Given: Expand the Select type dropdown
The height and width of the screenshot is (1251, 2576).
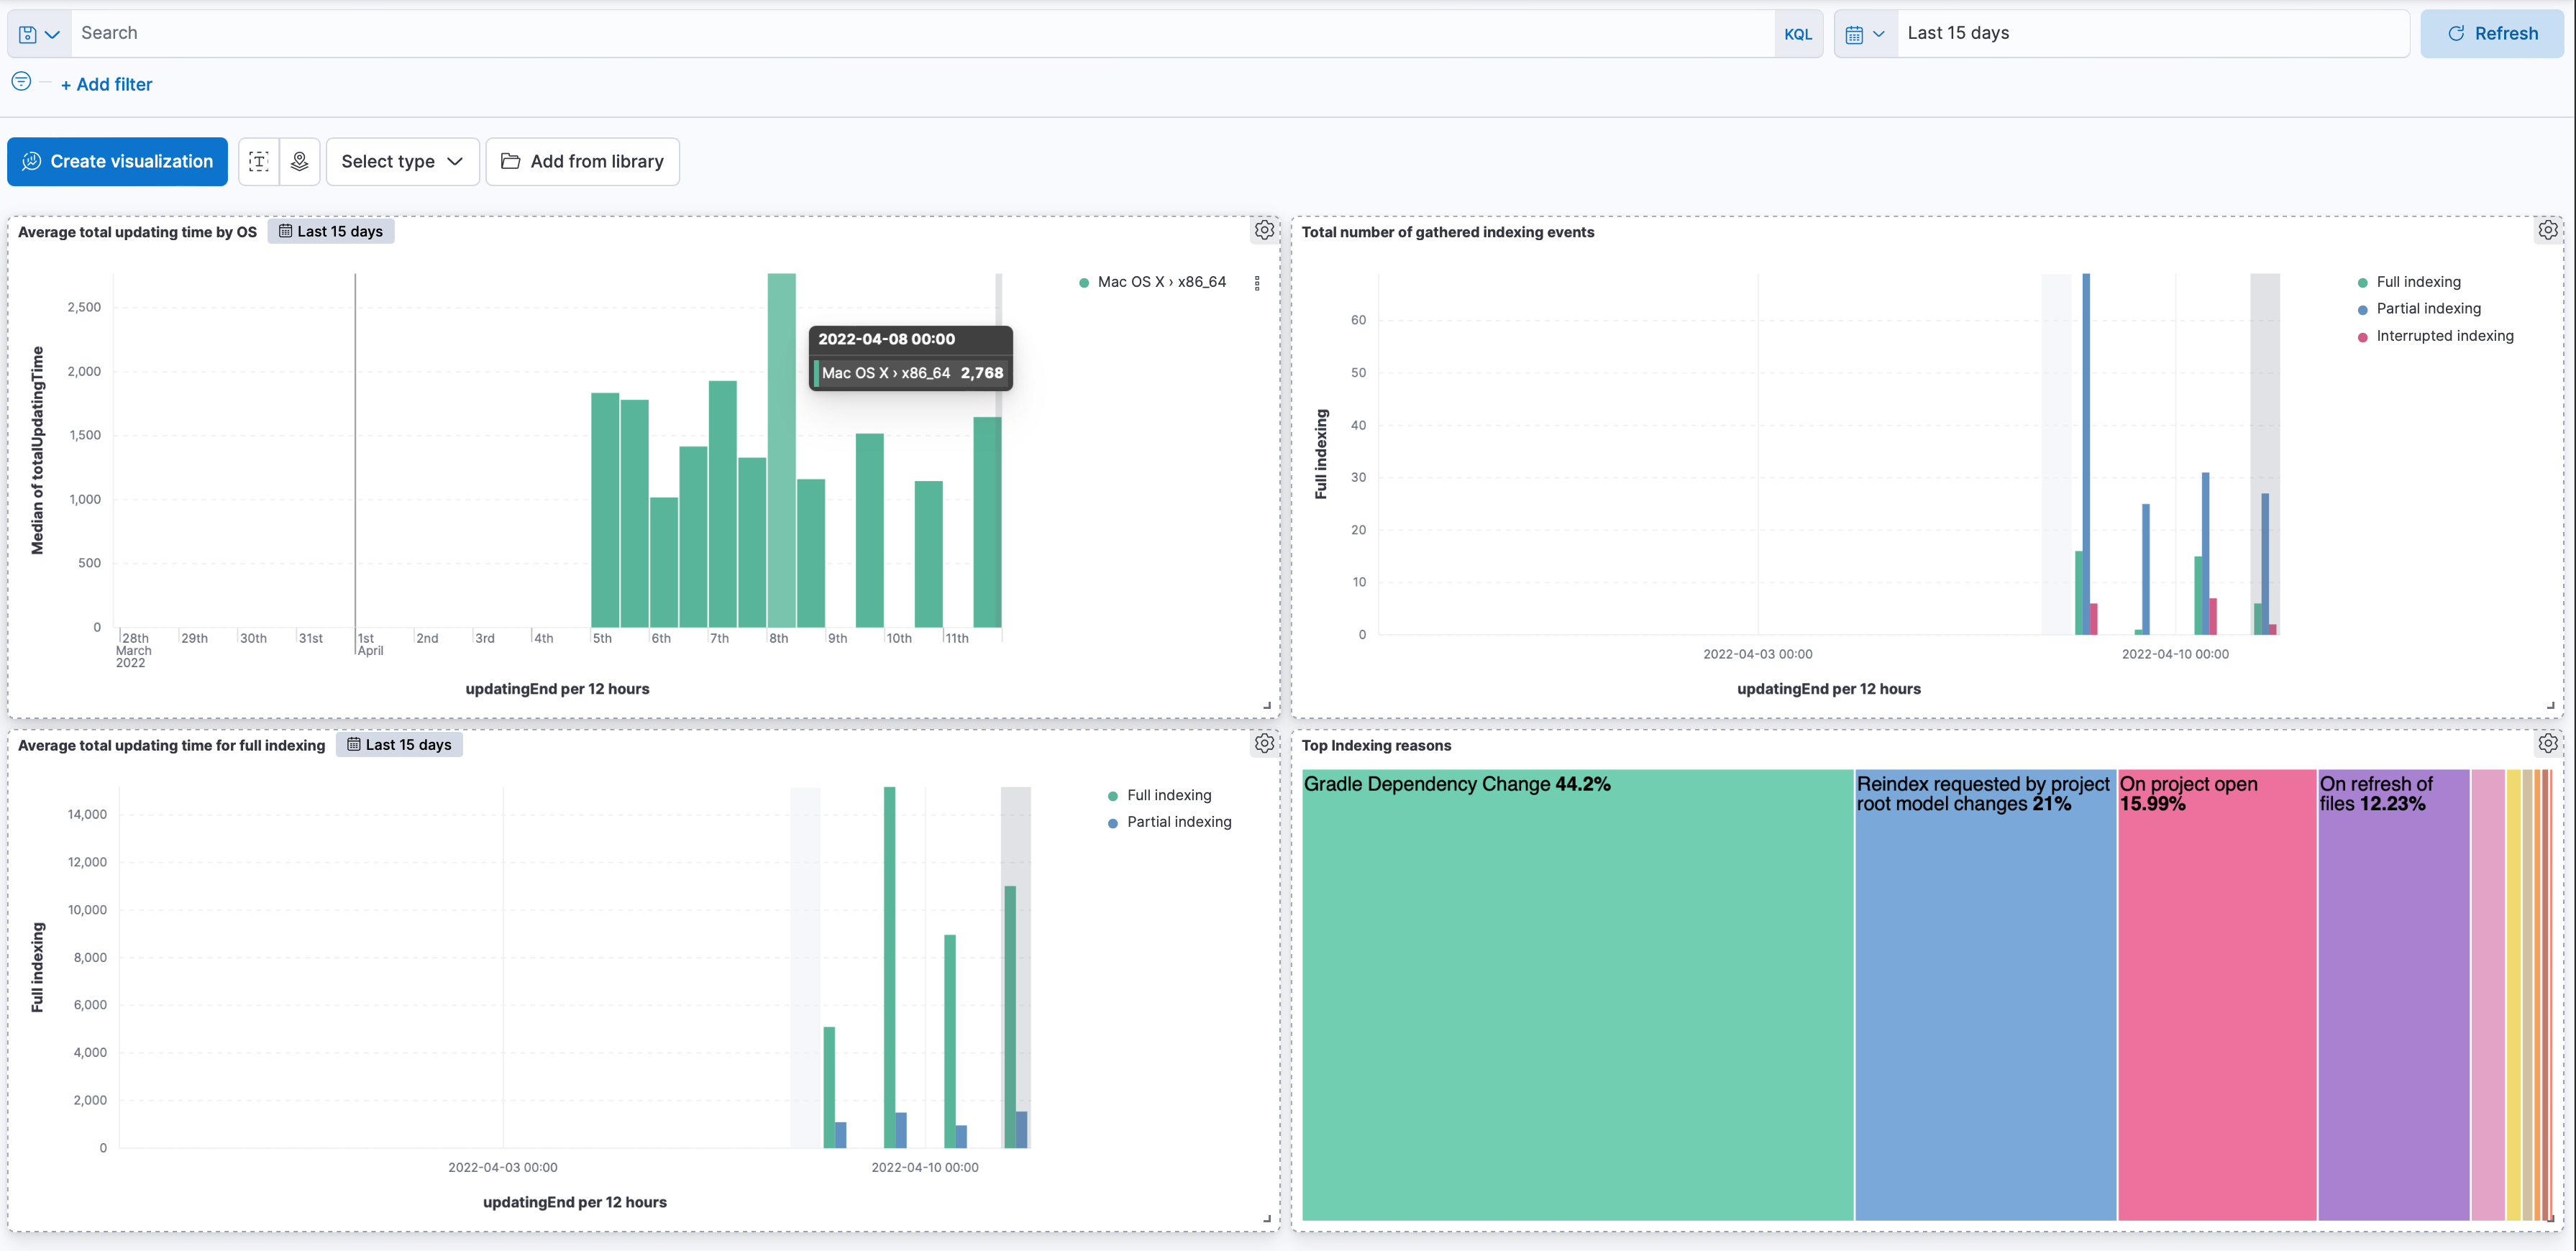Looking at the screenshot, I should tap(402, 161).
